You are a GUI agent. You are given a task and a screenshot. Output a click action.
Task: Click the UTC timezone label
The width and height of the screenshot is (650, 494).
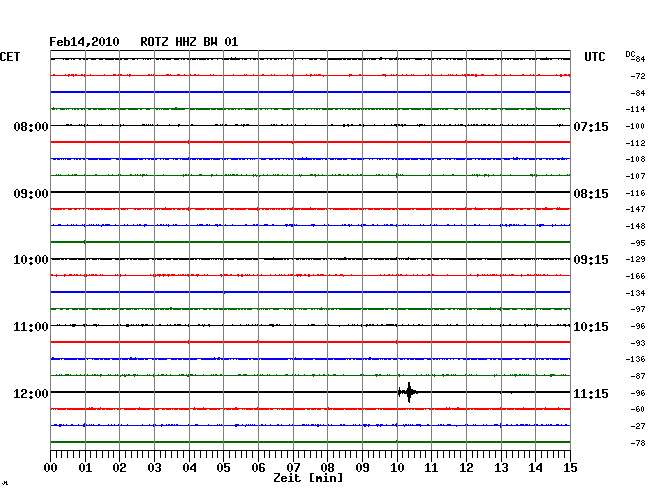(594, 57)
